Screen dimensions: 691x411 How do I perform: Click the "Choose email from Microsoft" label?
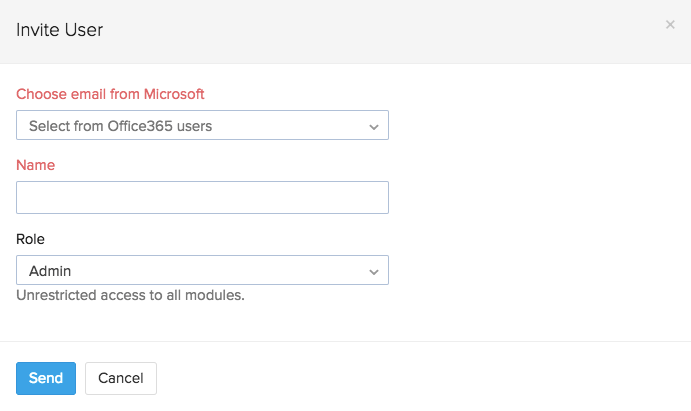pyautogui.click(x=110, y=94)
